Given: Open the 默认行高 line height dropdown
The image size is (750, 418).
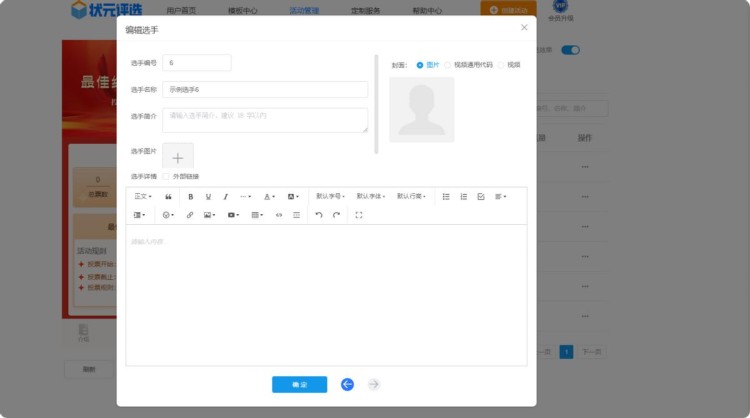Looking at the screenshot, I should [410, 197].
